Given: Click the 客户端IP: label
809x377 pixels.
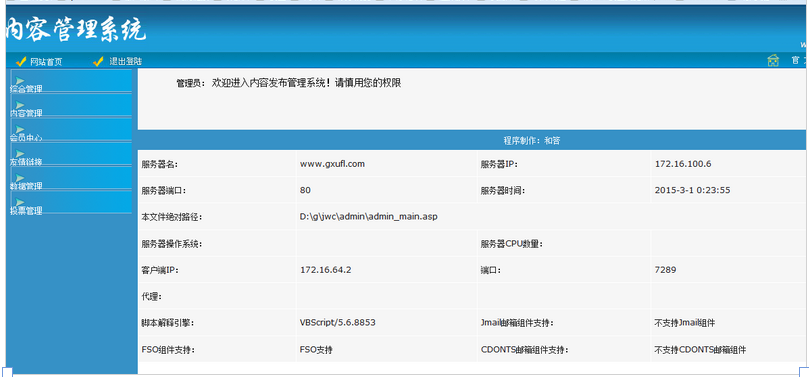Looking at the screenshot, I should pyautogui.click(x=159, y=270).
